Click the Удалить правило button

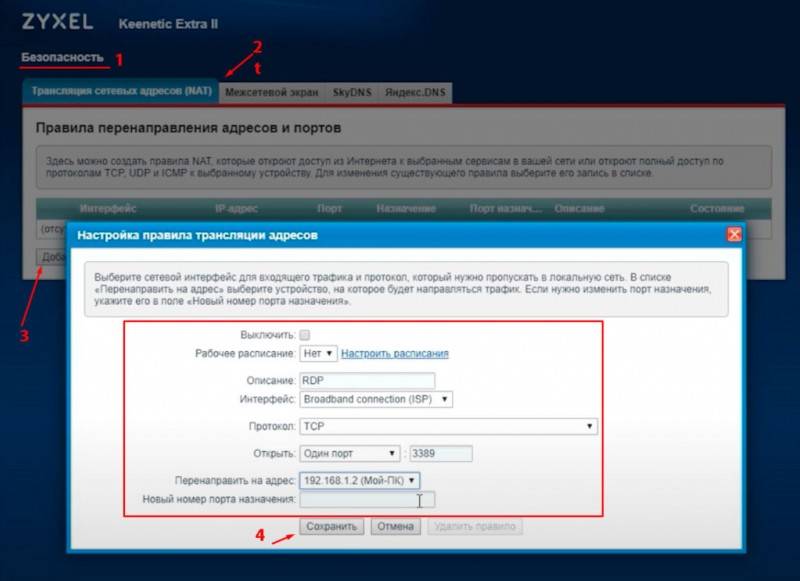[475, 526]
